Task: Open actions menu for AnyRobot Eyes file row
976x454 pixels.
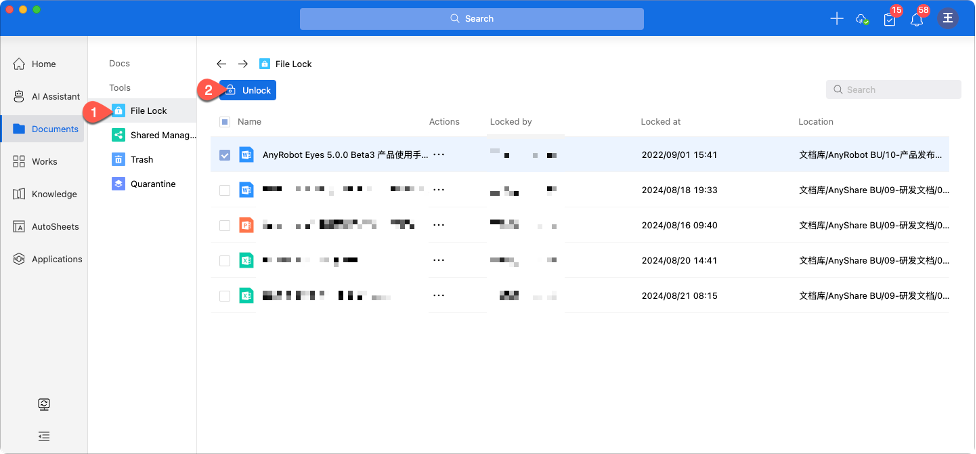Action: pos(438,155)
